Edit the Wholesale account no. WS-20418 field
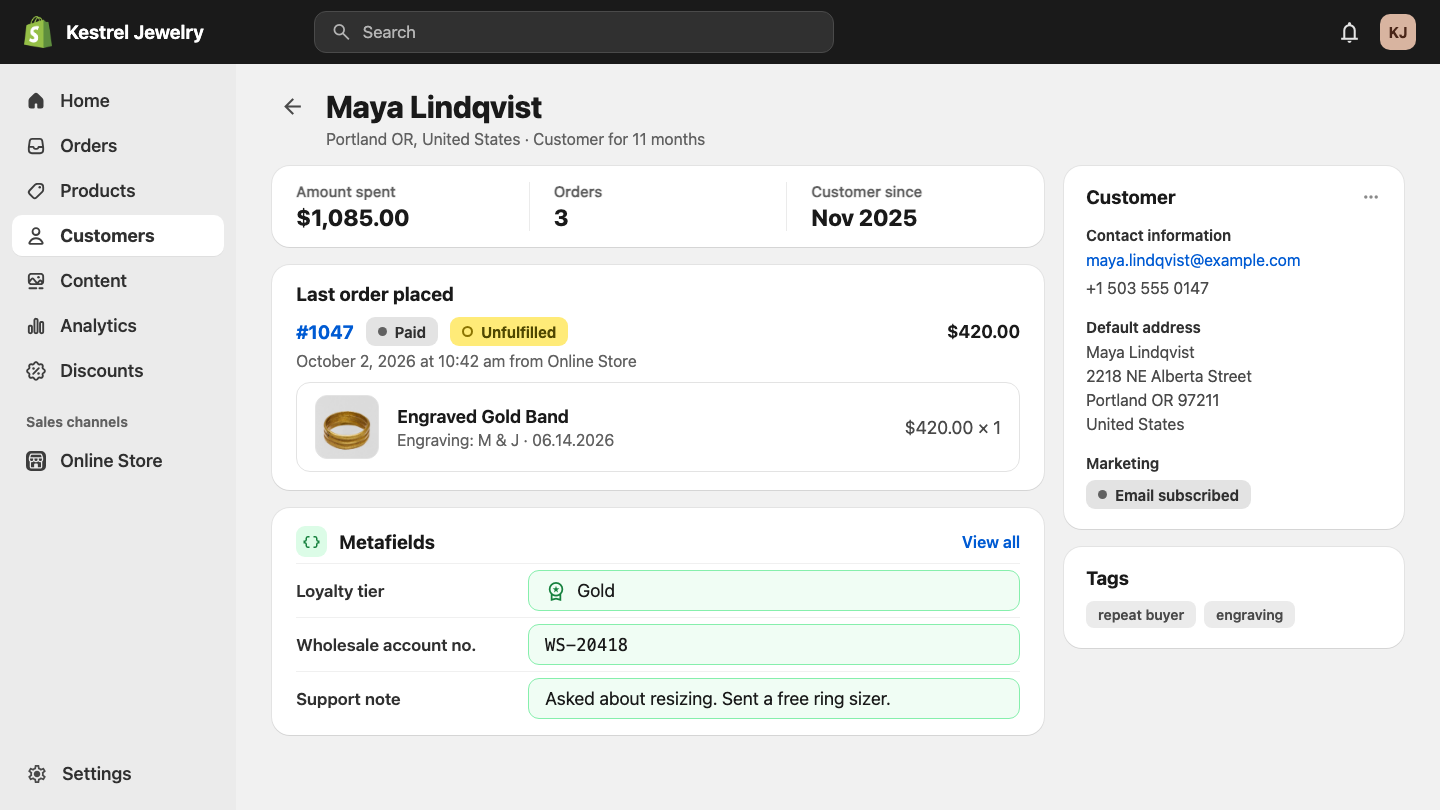 tap(774, 645)
